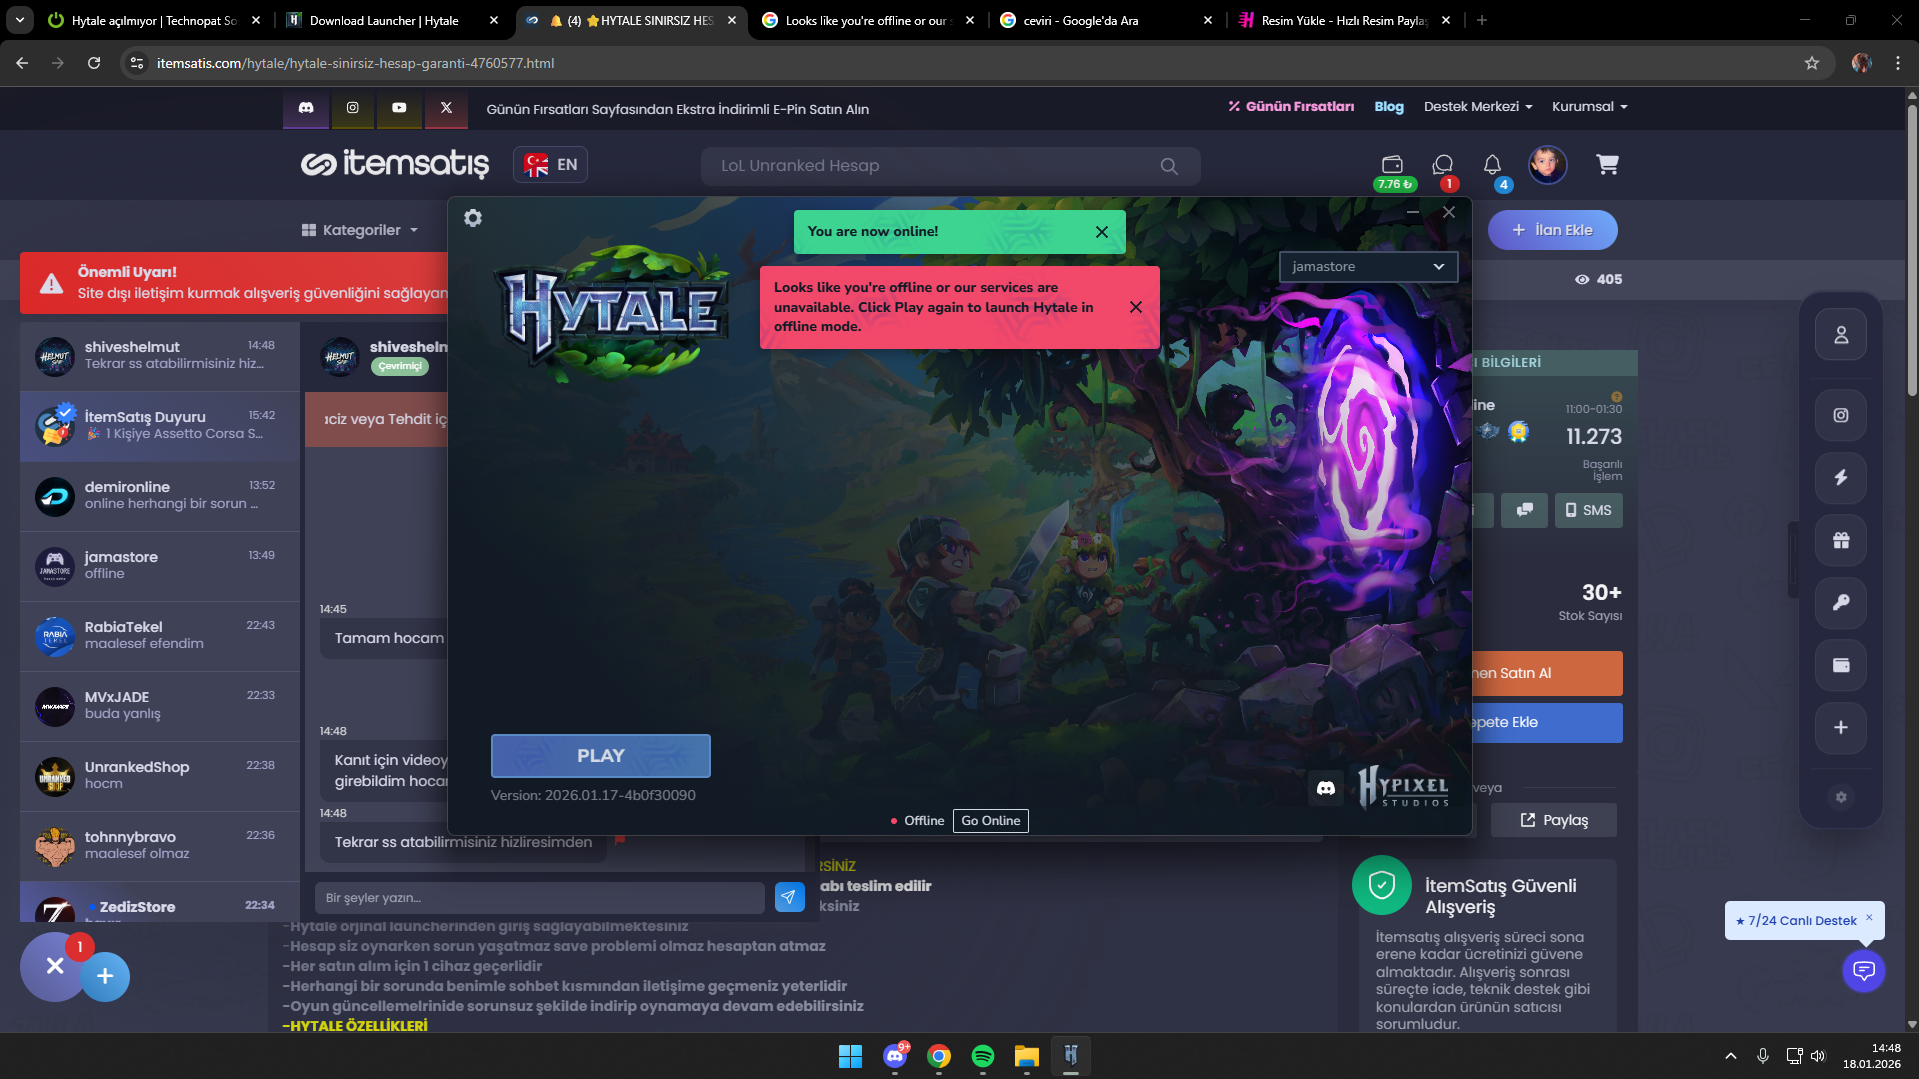This screenshot has height=1079, width=1919.
Task: Open UnrankedShop chat conversation
Action: click(x=160, y=776)
